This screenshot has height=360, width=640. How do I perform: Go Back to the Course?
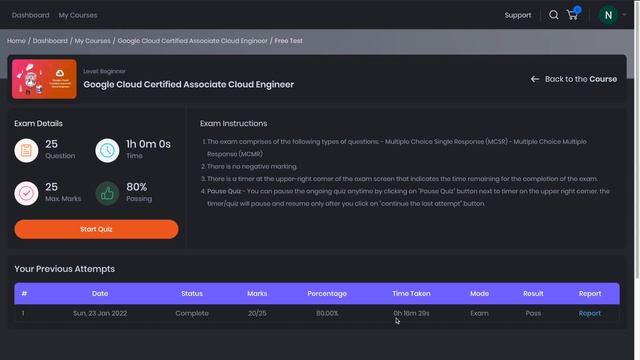[x=574, y=79]
